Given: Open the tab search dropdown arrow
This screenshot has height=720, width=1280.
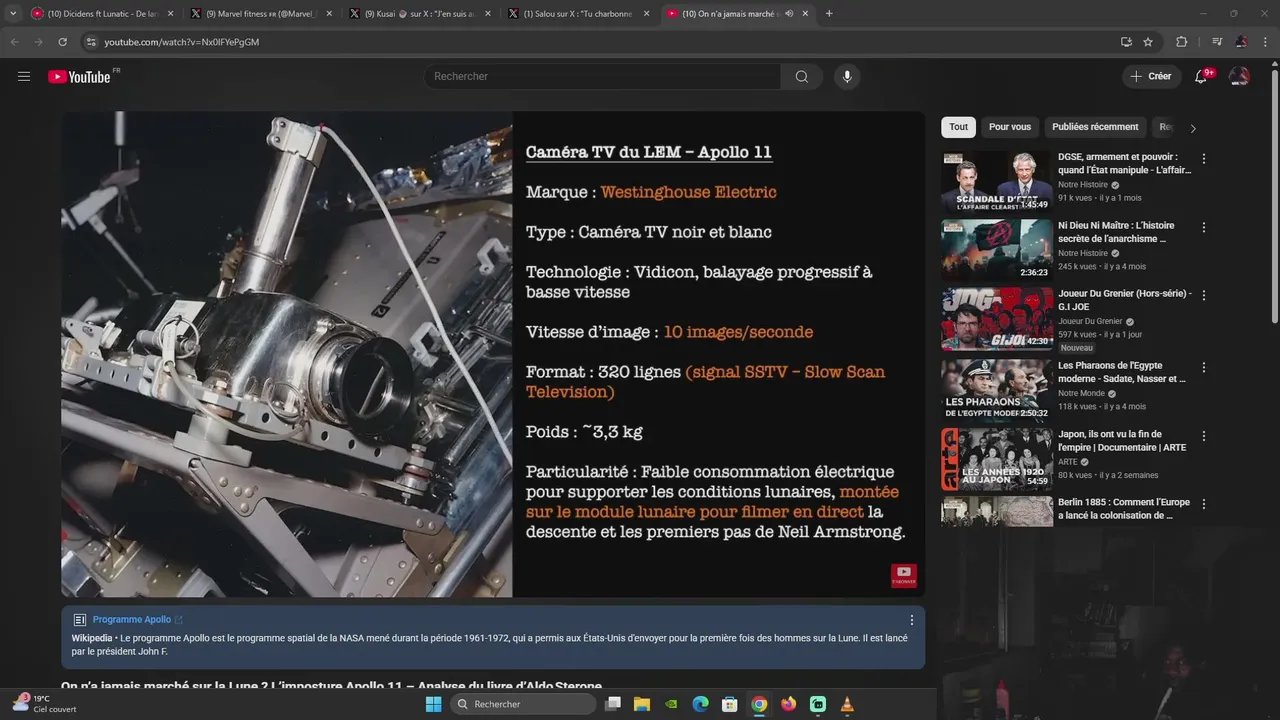Looking at the screenshot, I should (x=13, y=14).
